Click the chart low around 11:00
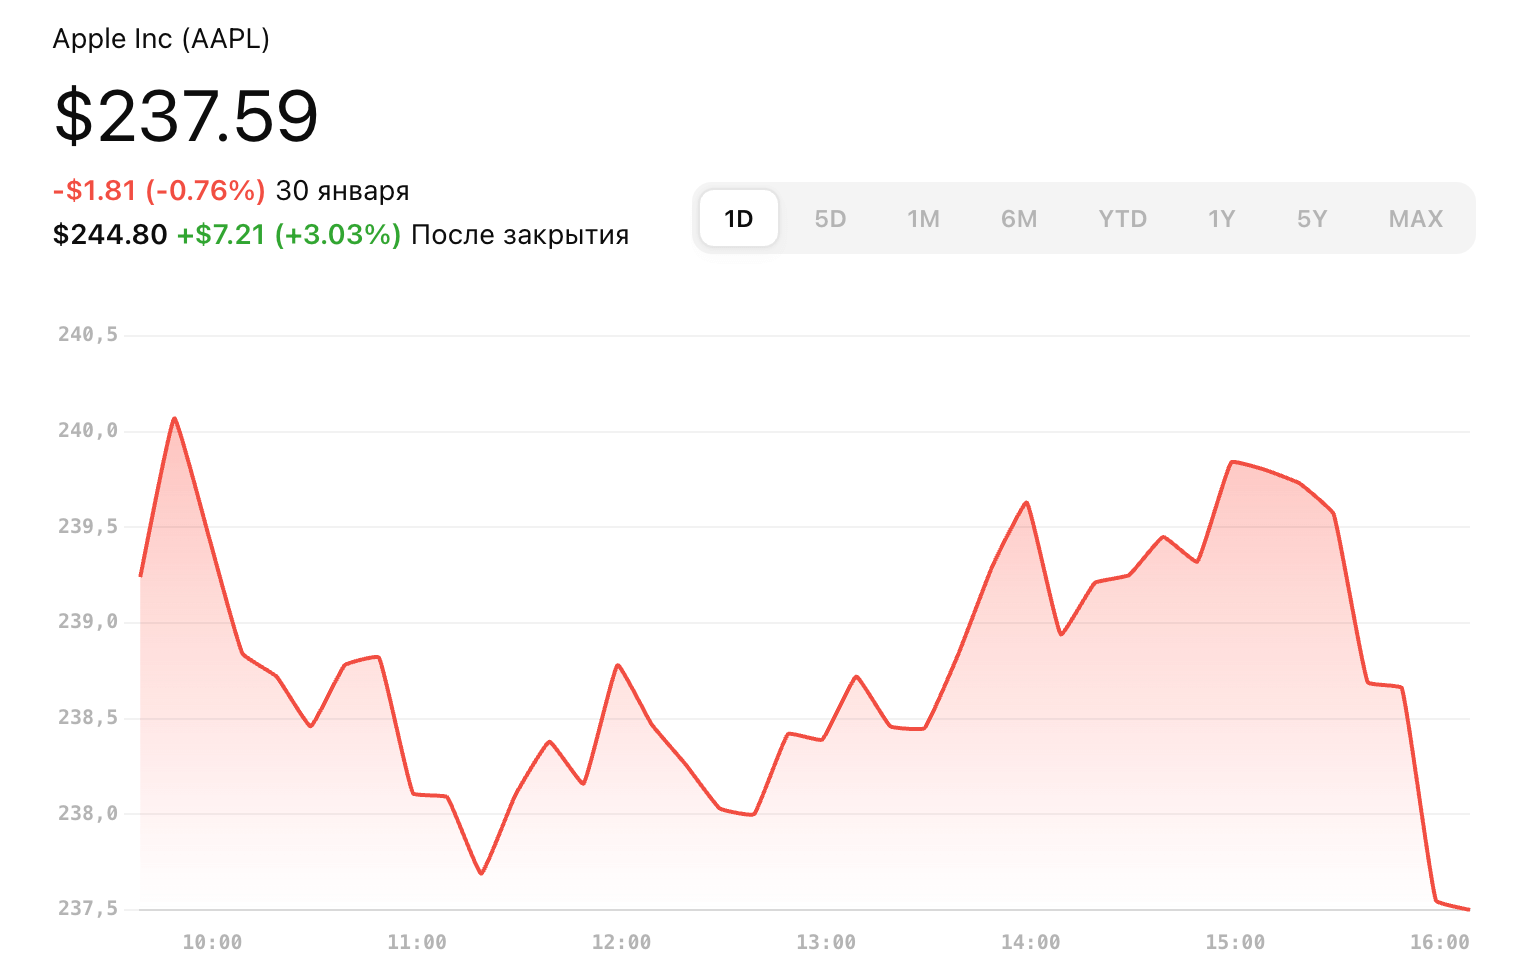Viewport: 1522px width, 970px height. pos(481,872)
